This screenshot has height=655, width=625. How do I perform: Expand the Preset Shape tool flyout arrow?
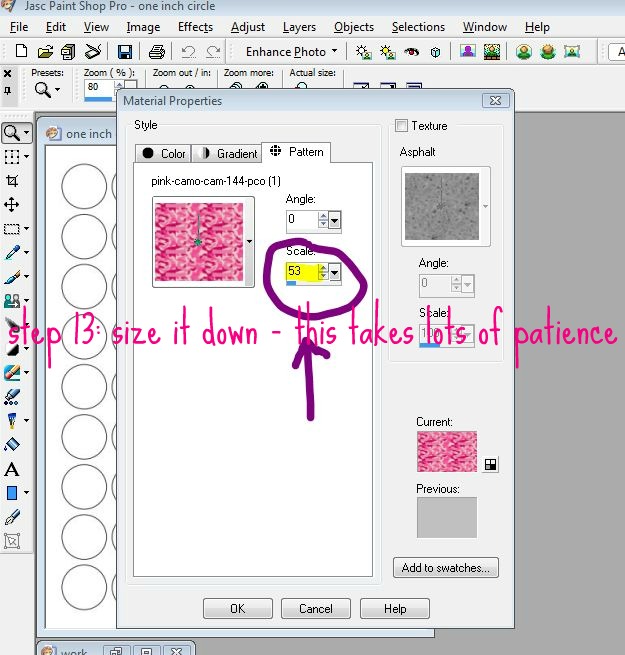tap(26, 493)
